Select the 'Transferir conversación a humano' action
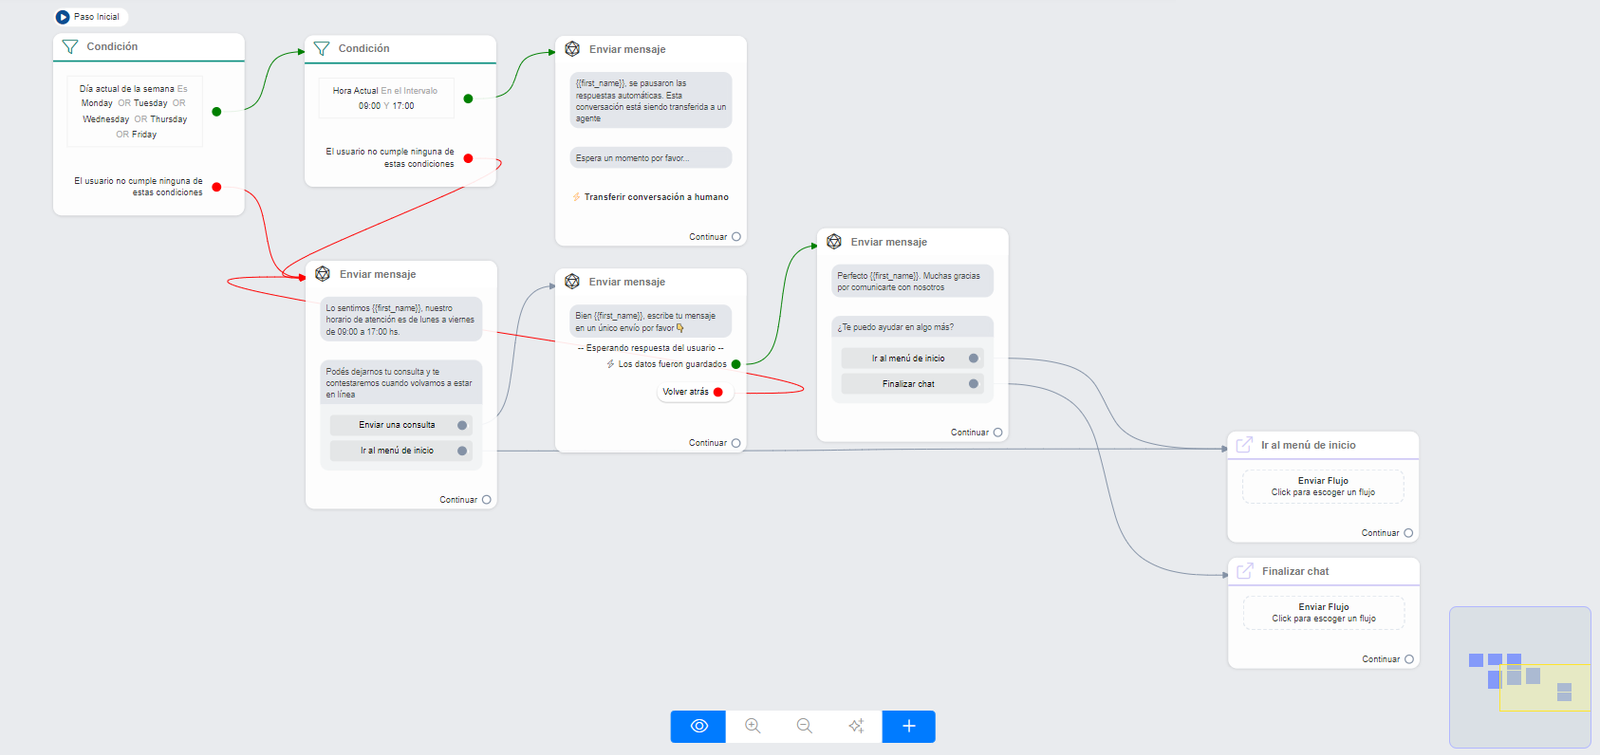Viewport: 1600px width, 755px height. (656, 197)
